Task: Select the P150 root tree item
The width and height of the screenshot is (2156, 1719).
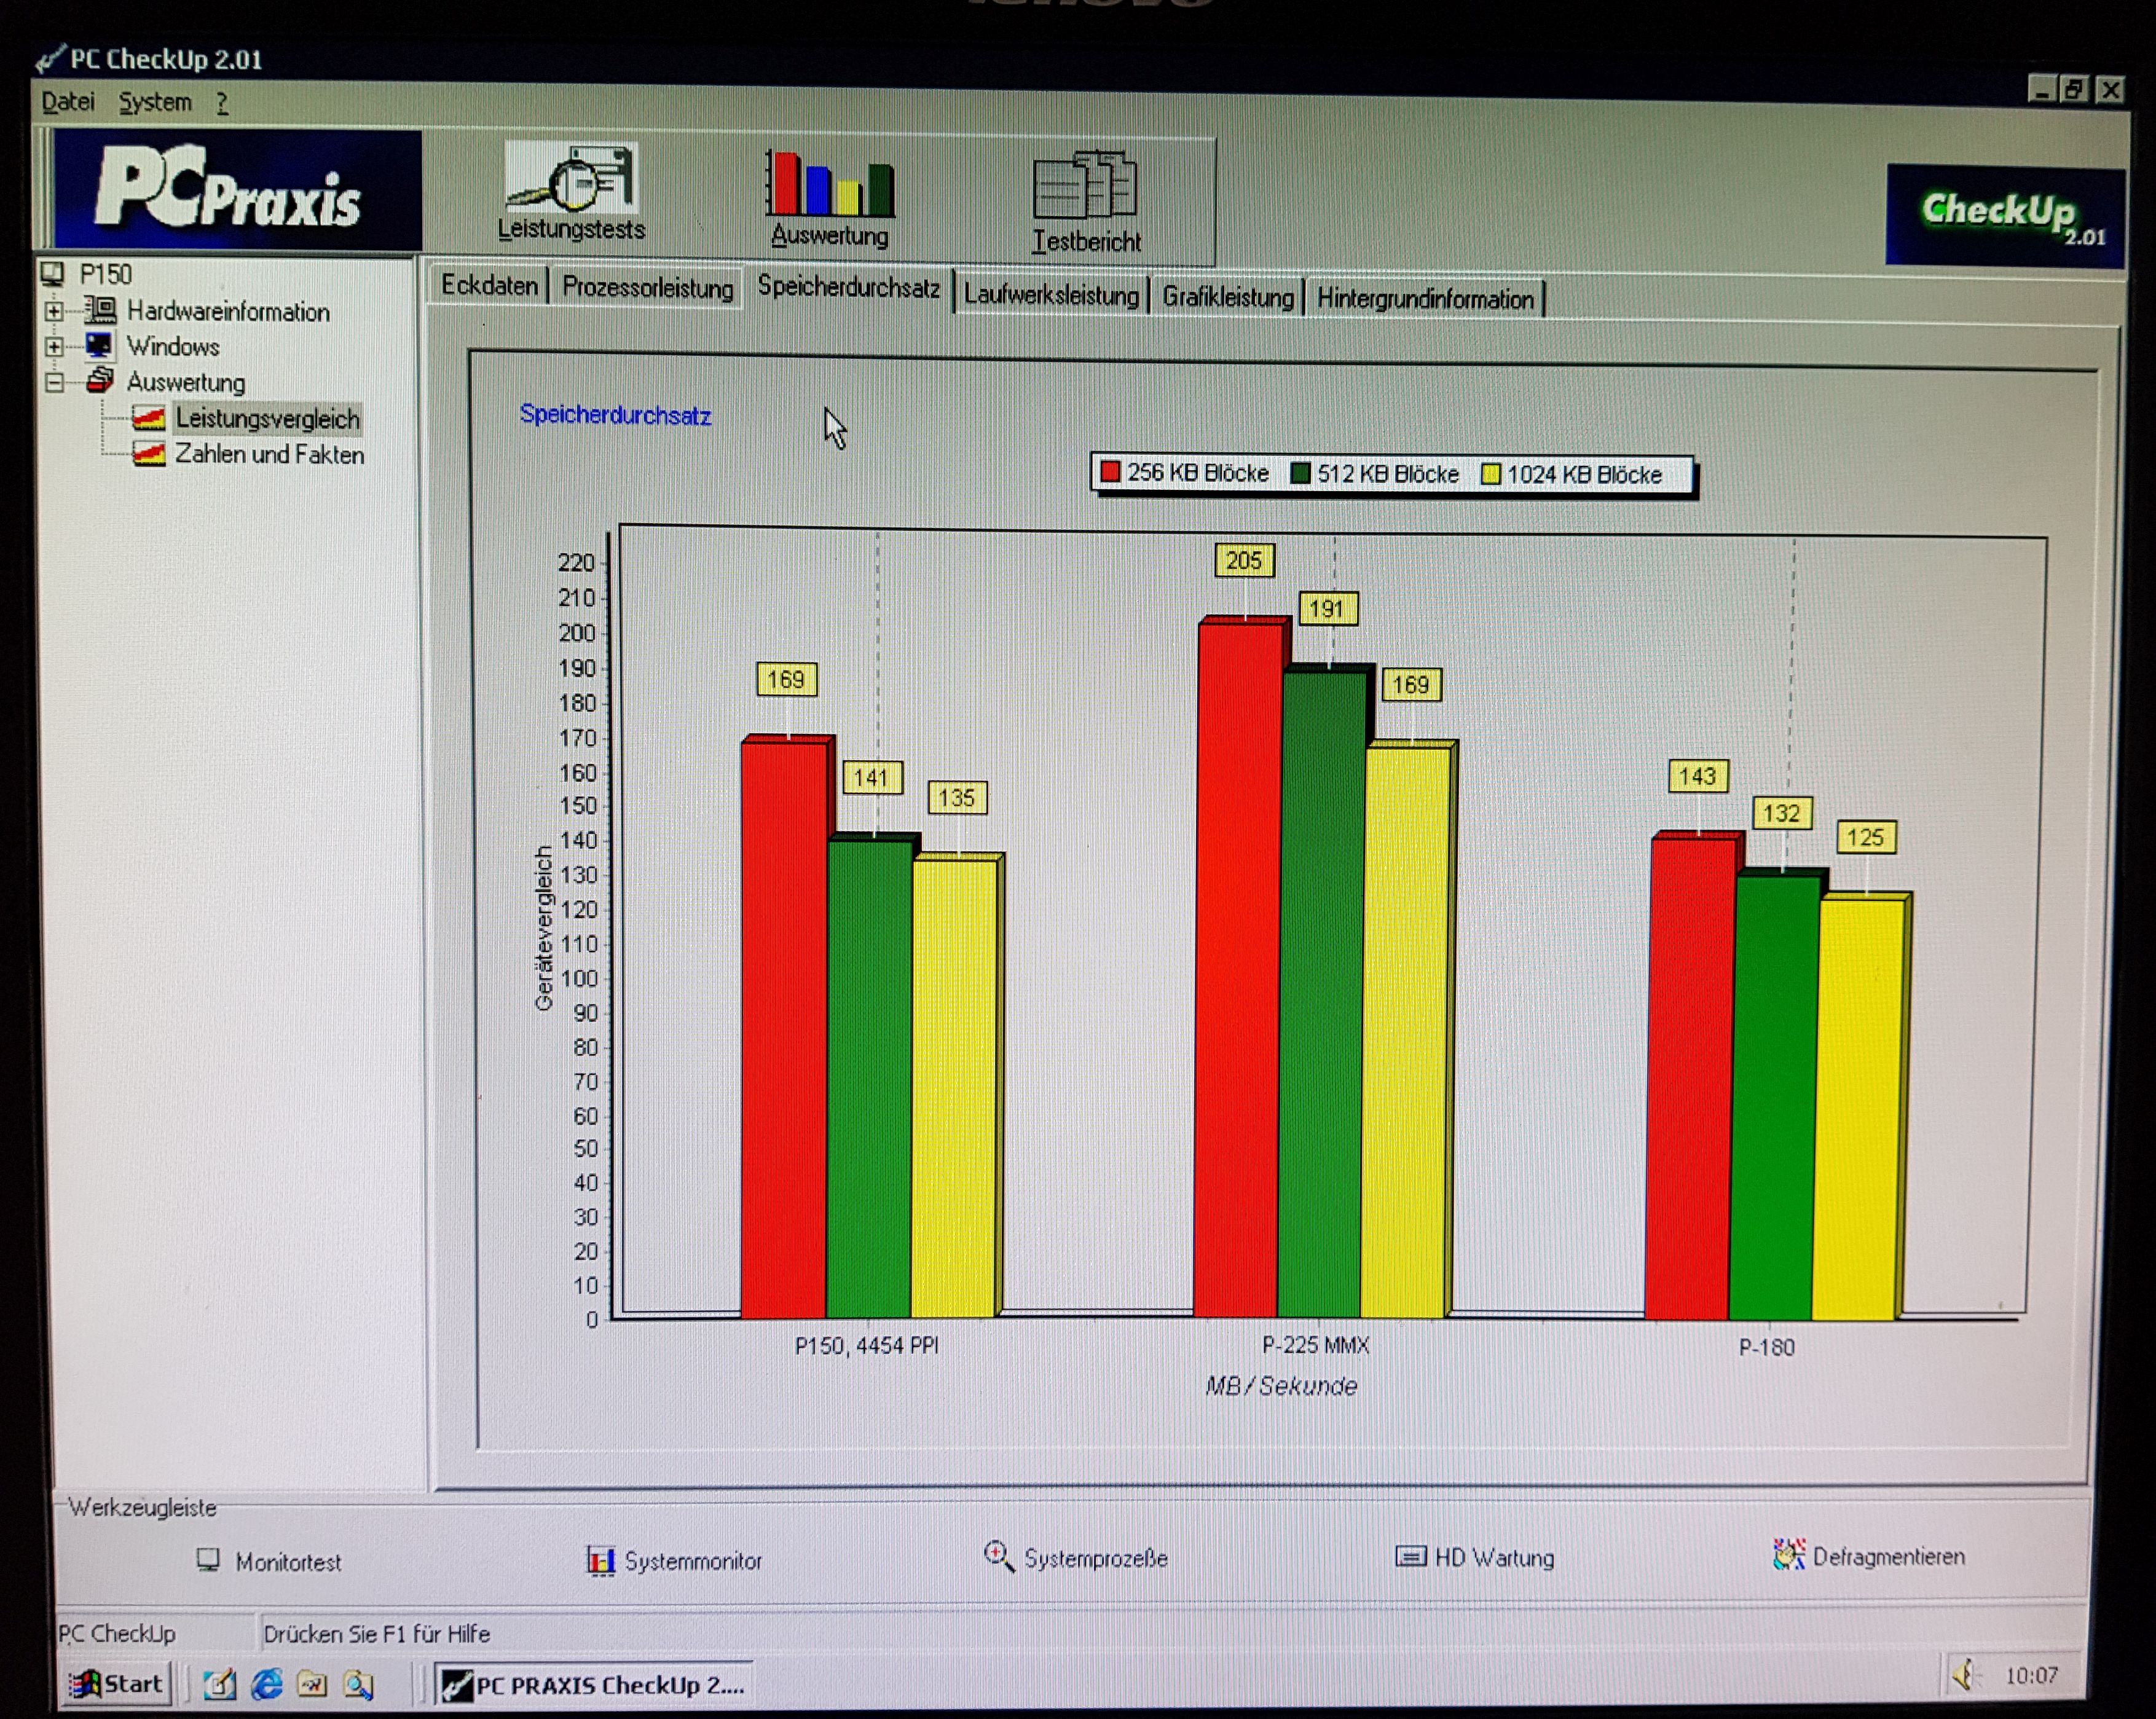Action: coord(105,274)
